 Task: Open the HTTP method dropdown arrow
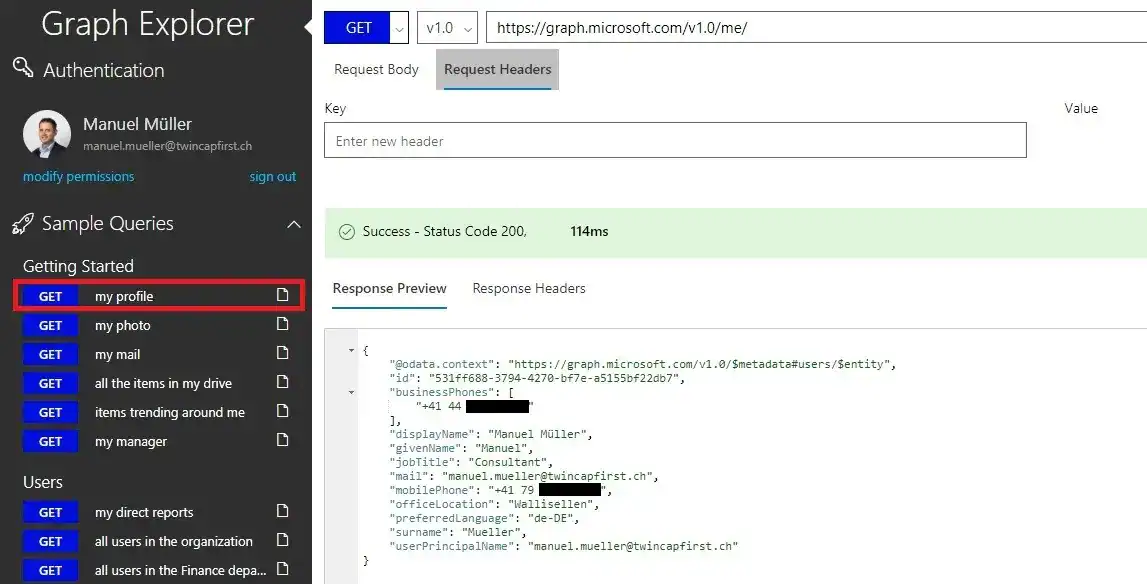point(399,28)
